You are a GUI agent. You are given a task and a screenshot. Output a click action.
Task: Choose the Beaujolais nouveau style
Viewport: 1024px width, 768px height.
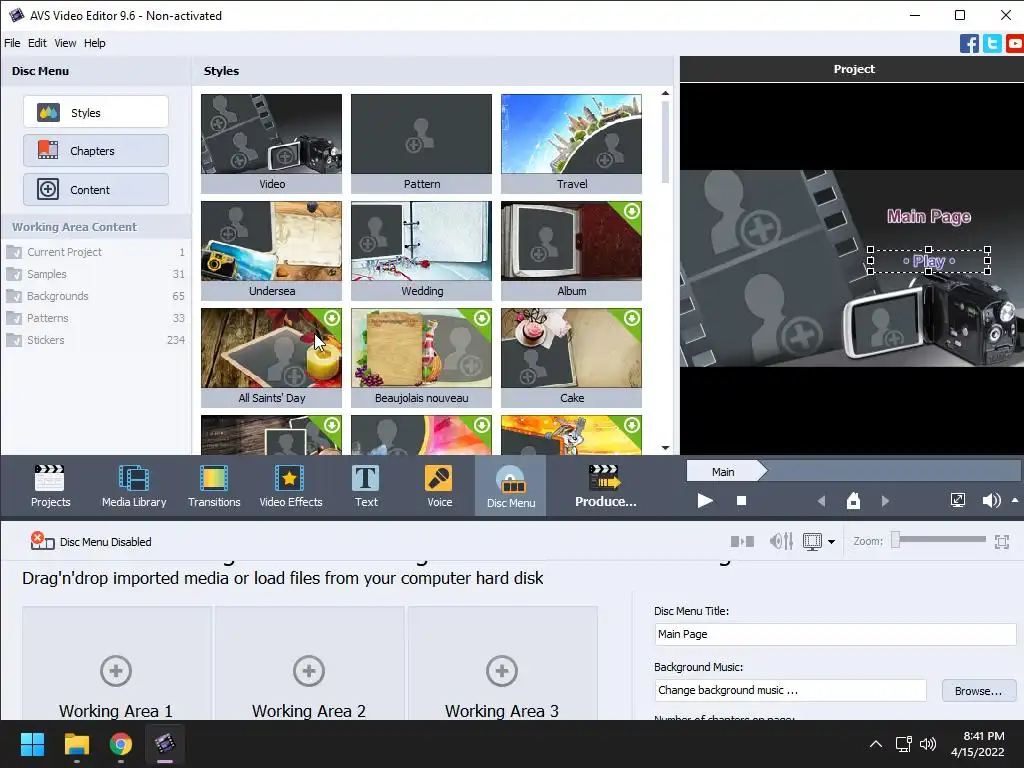[x=421, y=357]
